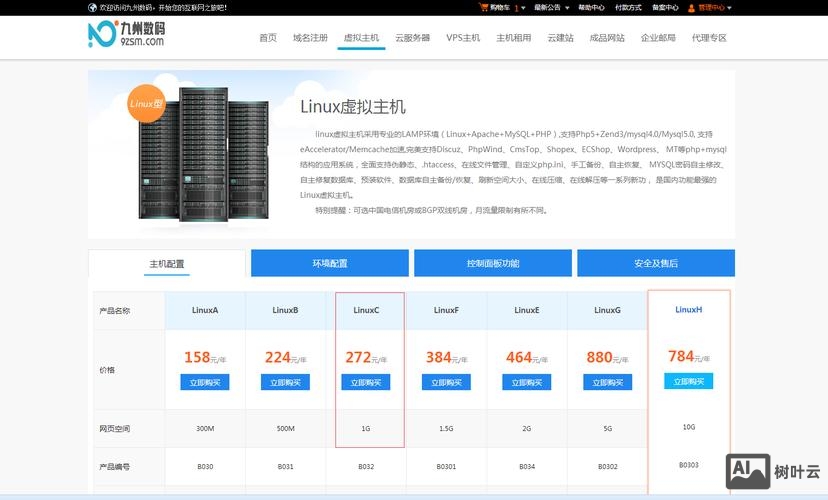Click product number B030

205,467
